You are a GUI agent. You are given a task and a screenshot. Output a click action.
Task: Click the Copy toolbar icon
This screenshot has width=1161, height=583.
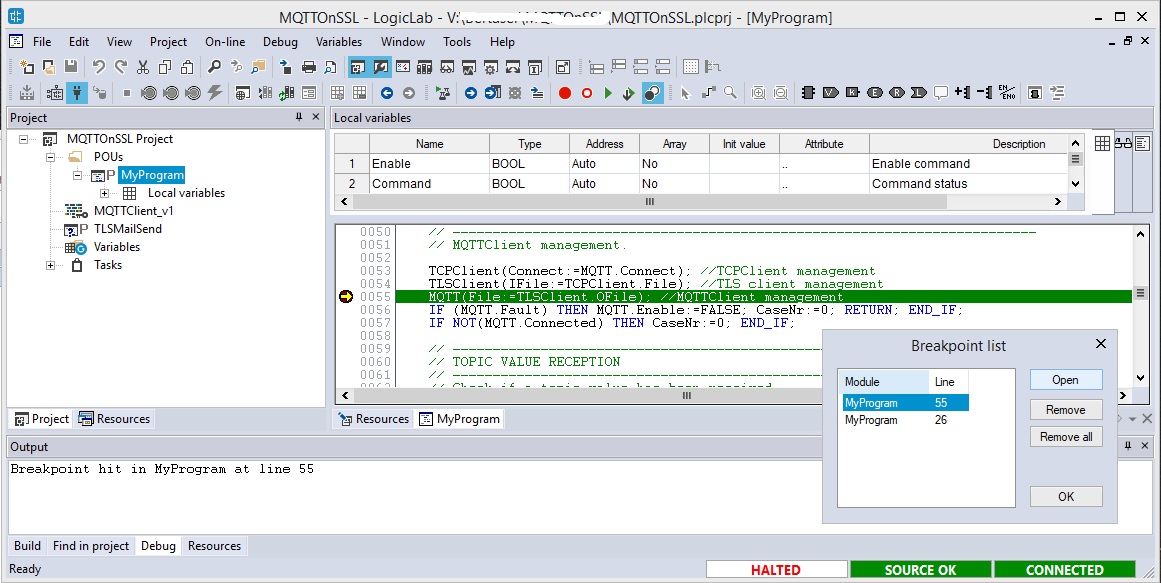[165, 67]
